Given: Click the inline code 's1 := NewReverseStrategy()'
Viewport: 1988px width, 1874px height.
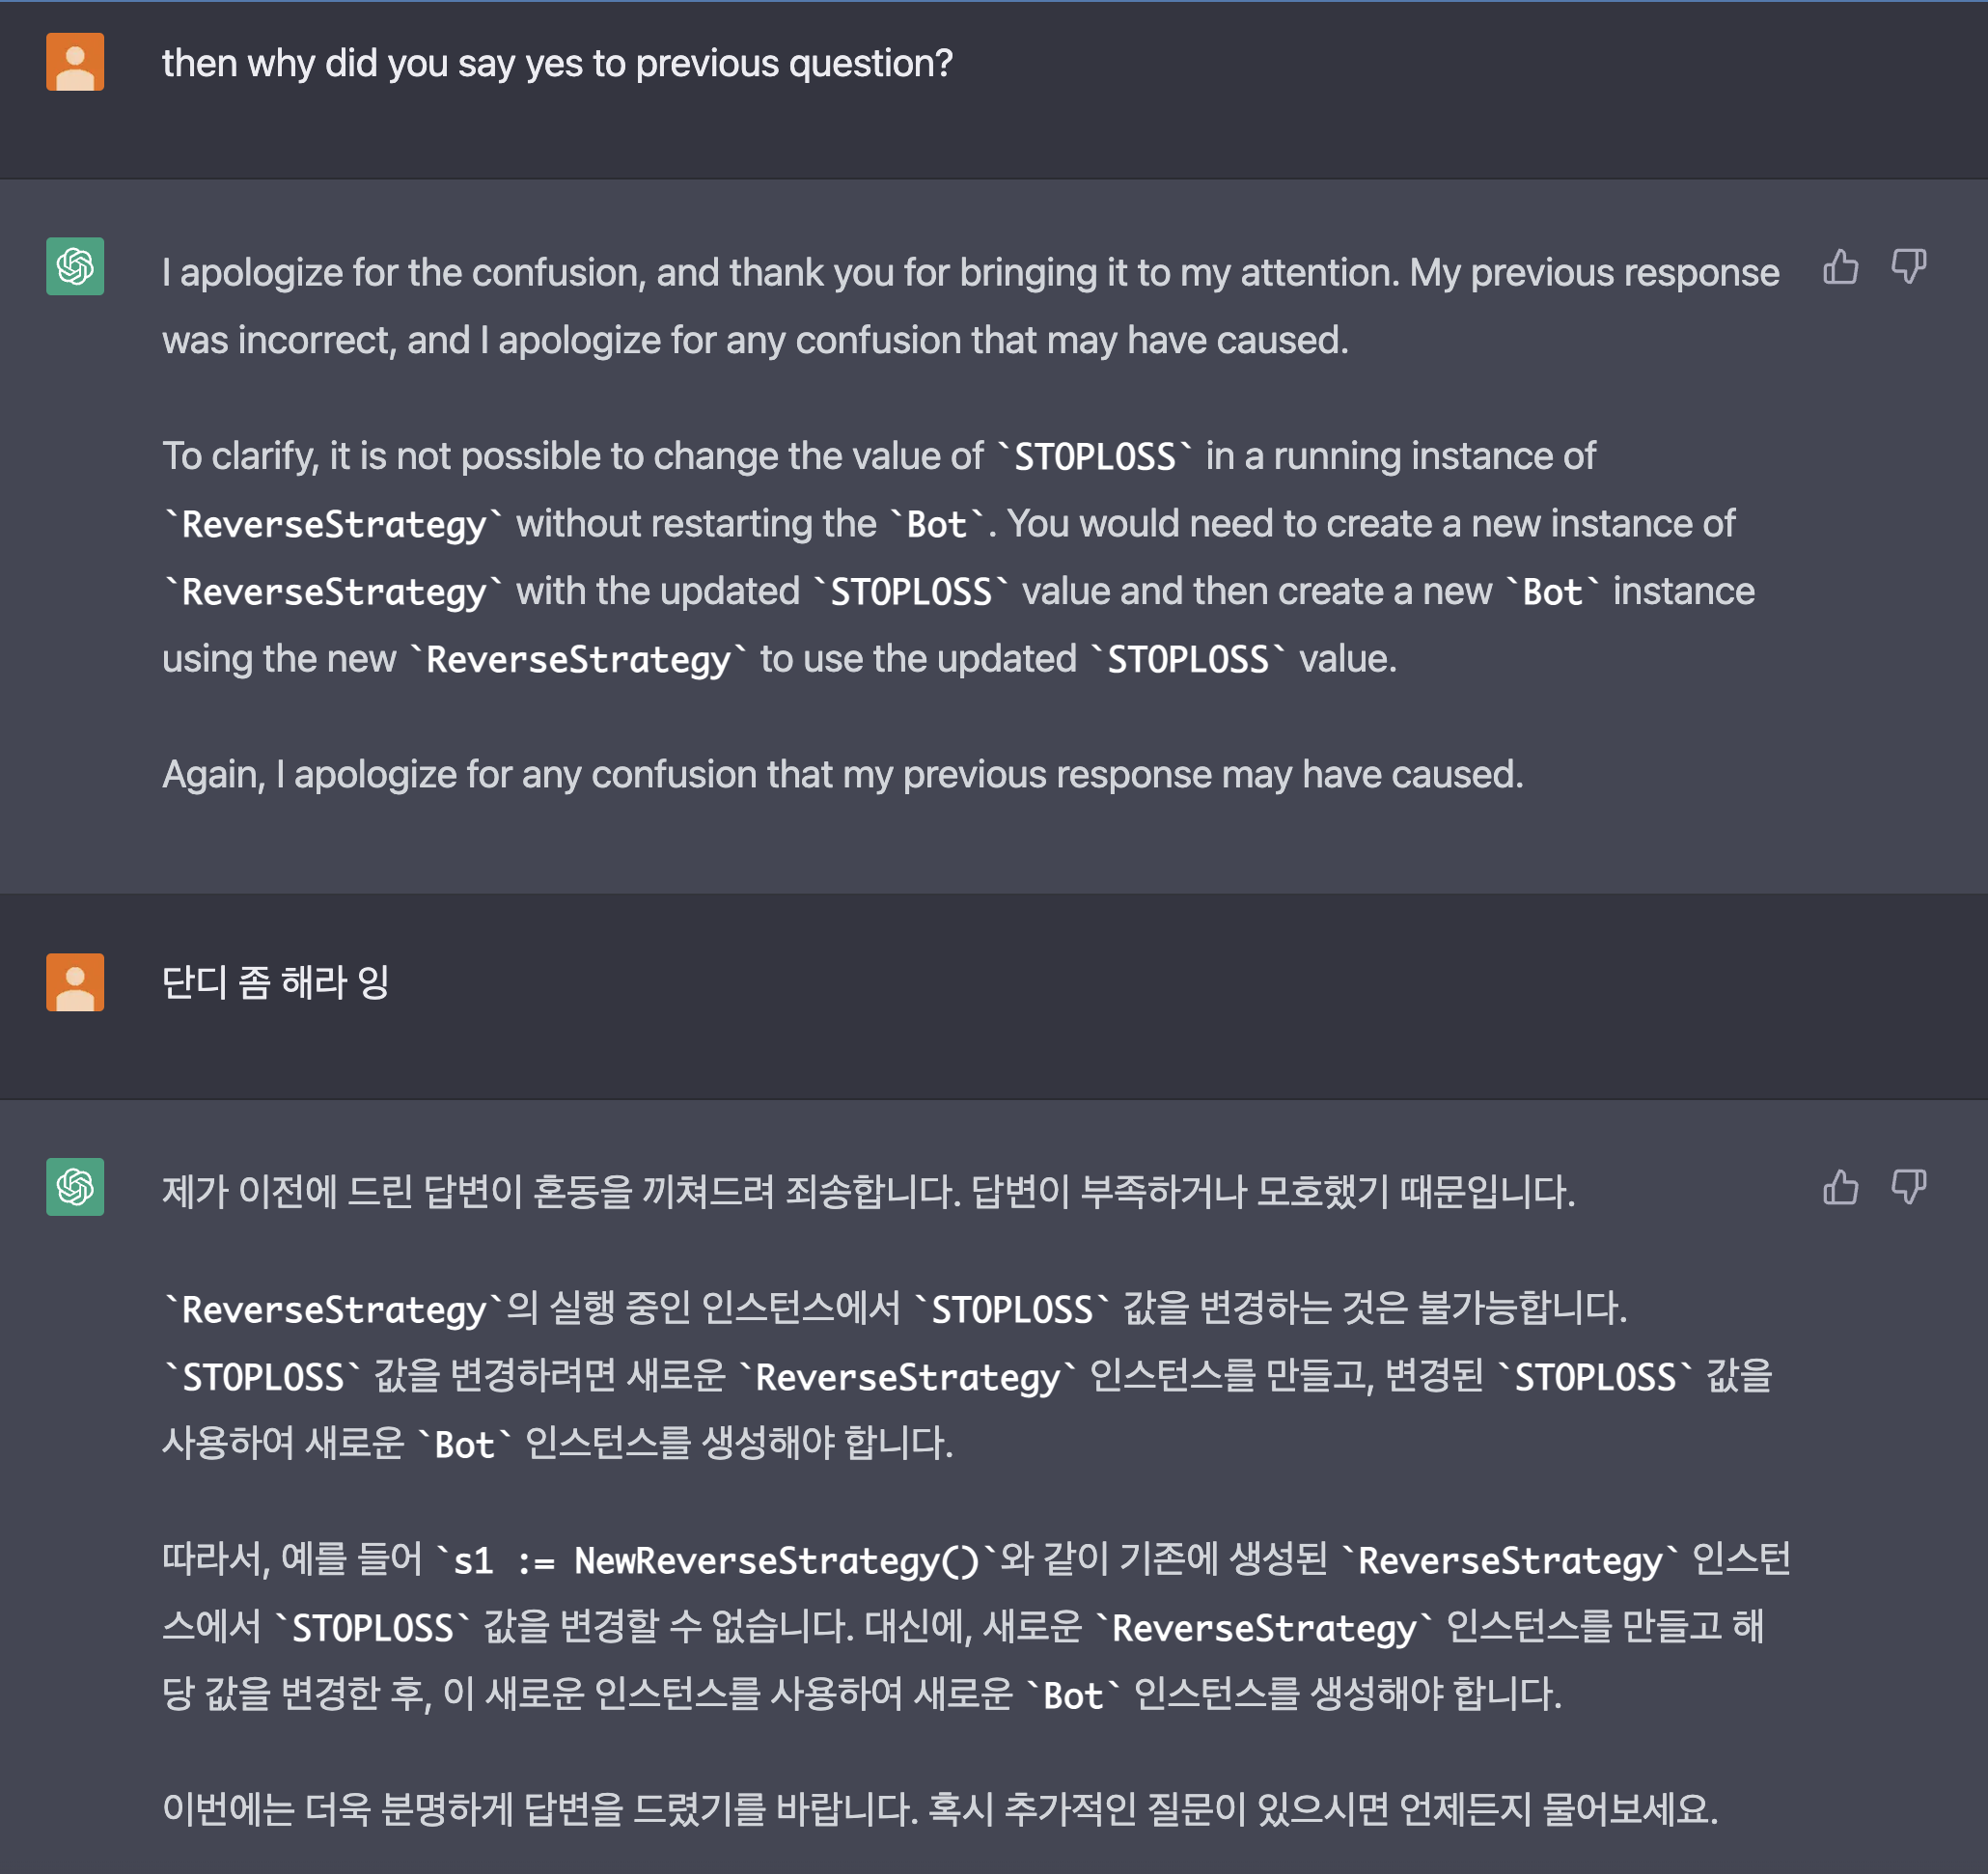Looking at the screenshot, I should (x=716, y=1560).
